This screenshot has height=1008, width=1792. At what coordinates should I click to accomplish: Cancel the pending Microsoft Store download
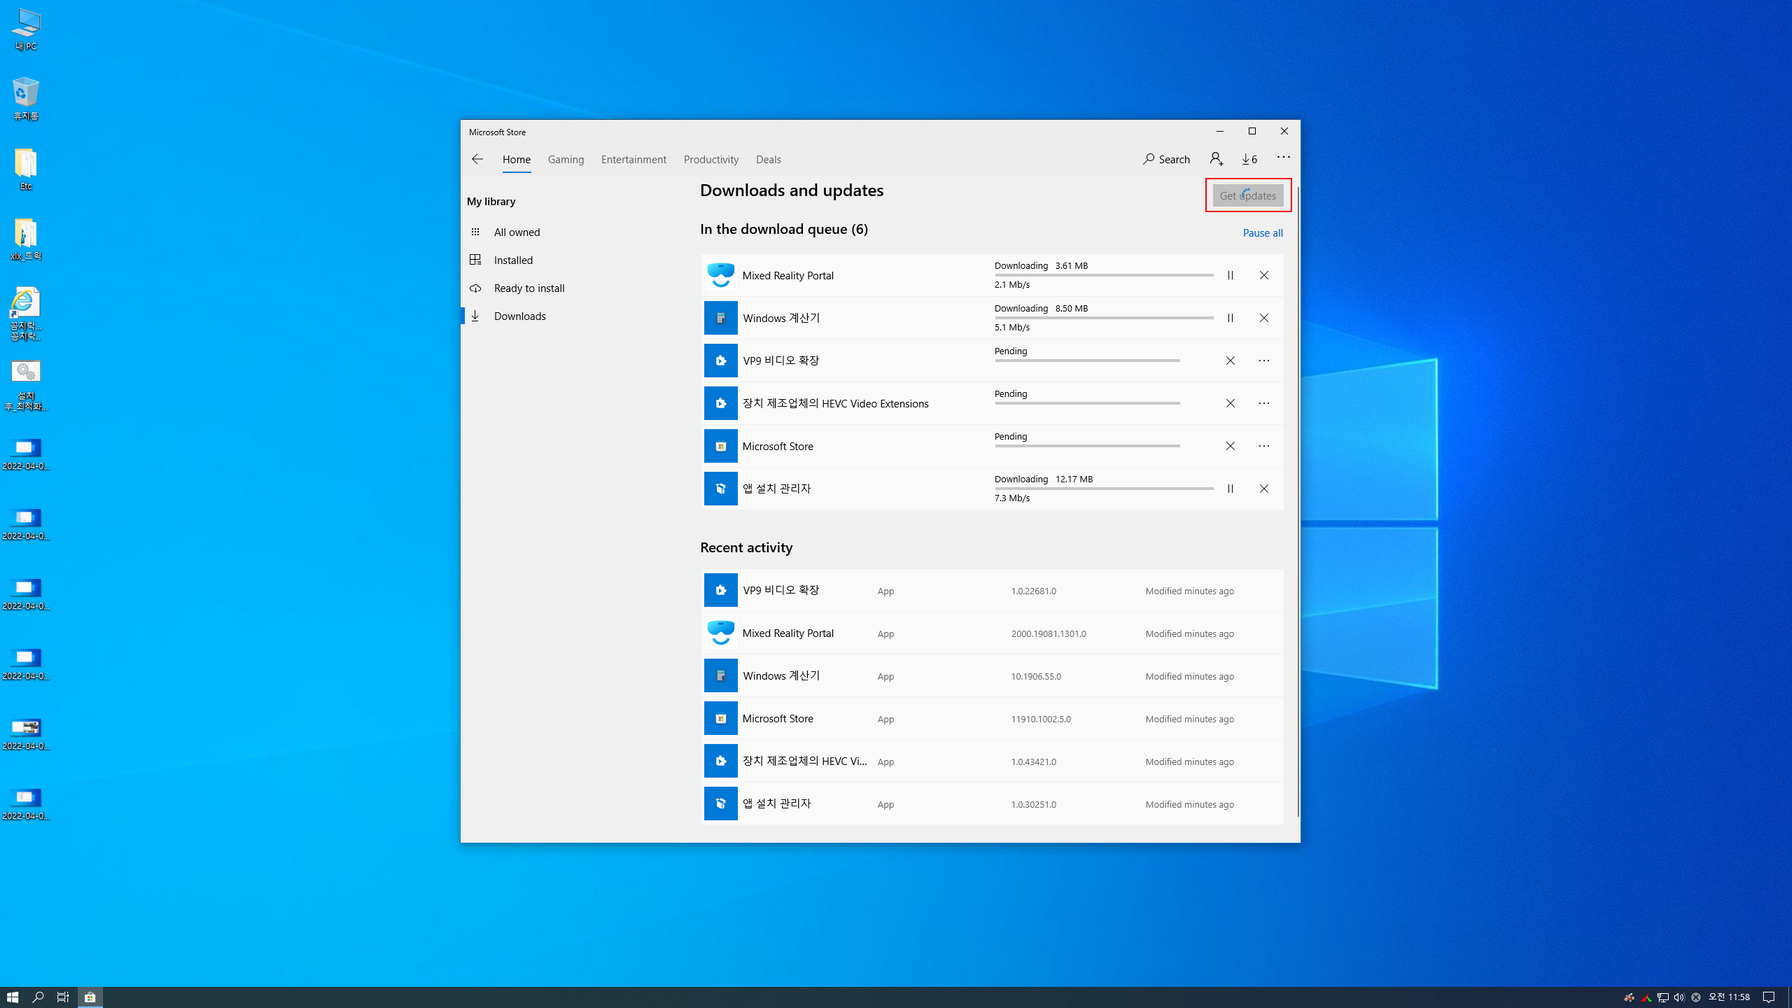point(1231,446)
